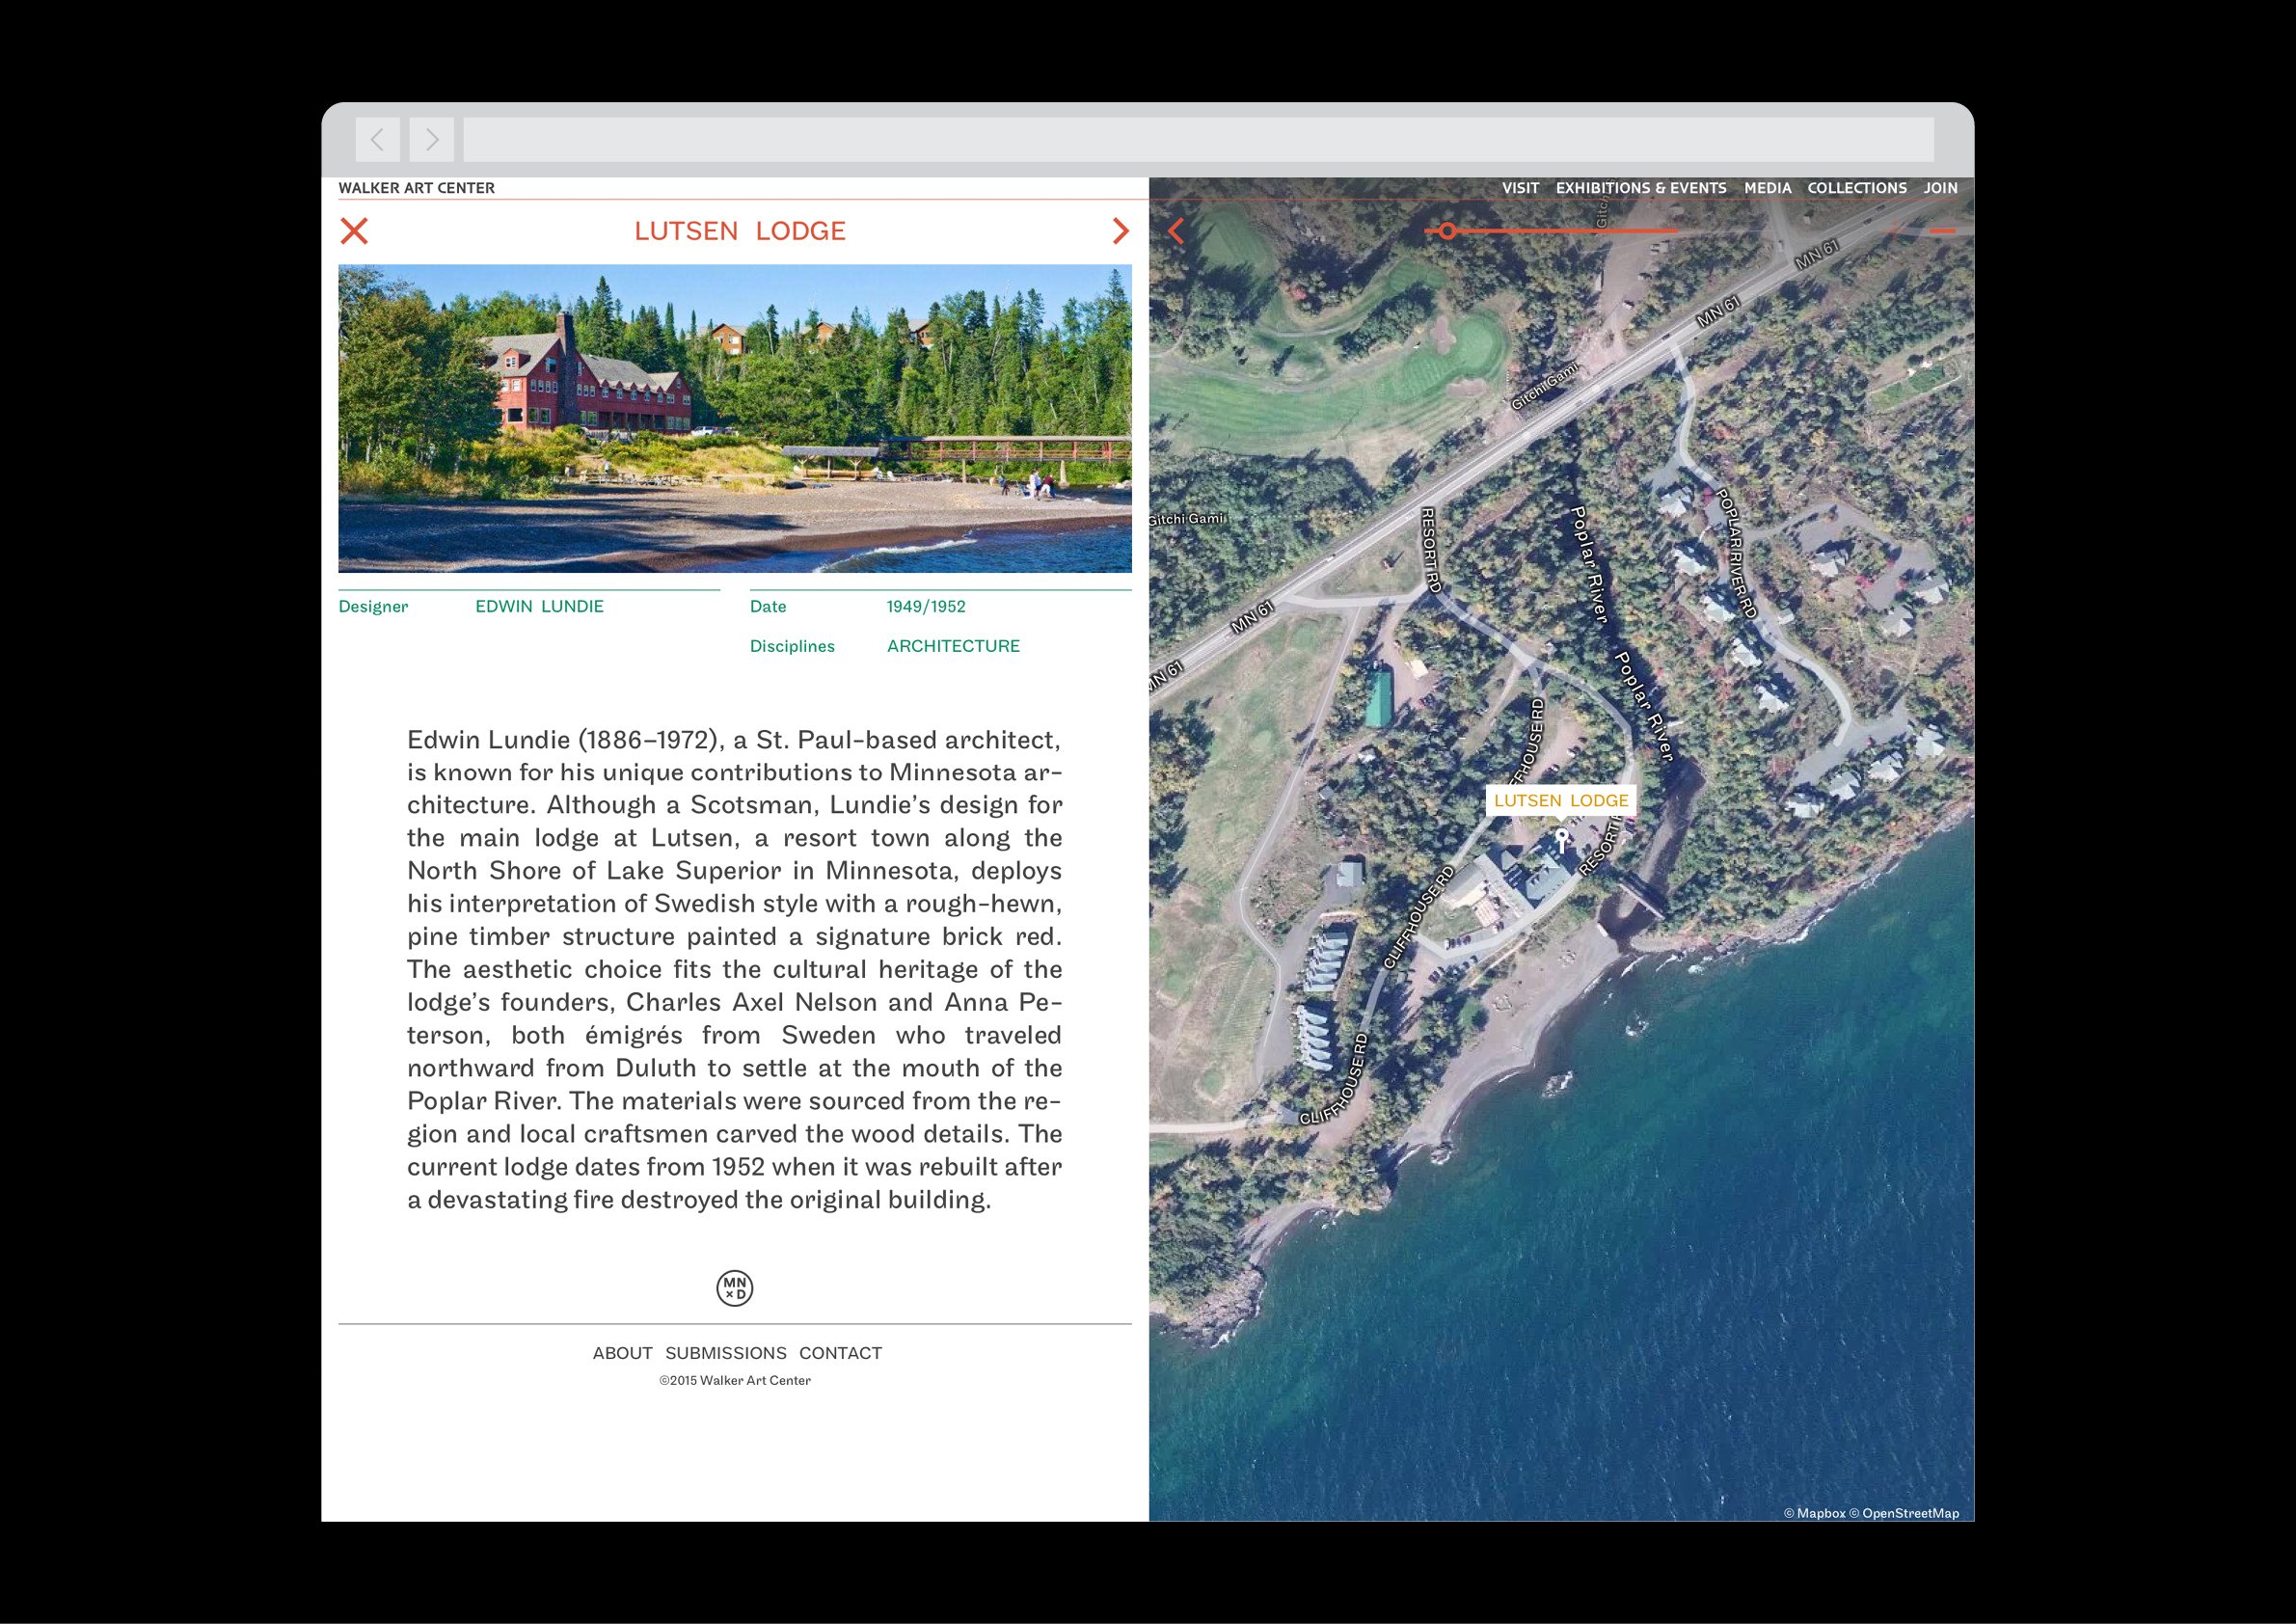Click the Lutsen Lodge photo
The height and width of the screenshot is (1624, 2296).
click(735, 418)
